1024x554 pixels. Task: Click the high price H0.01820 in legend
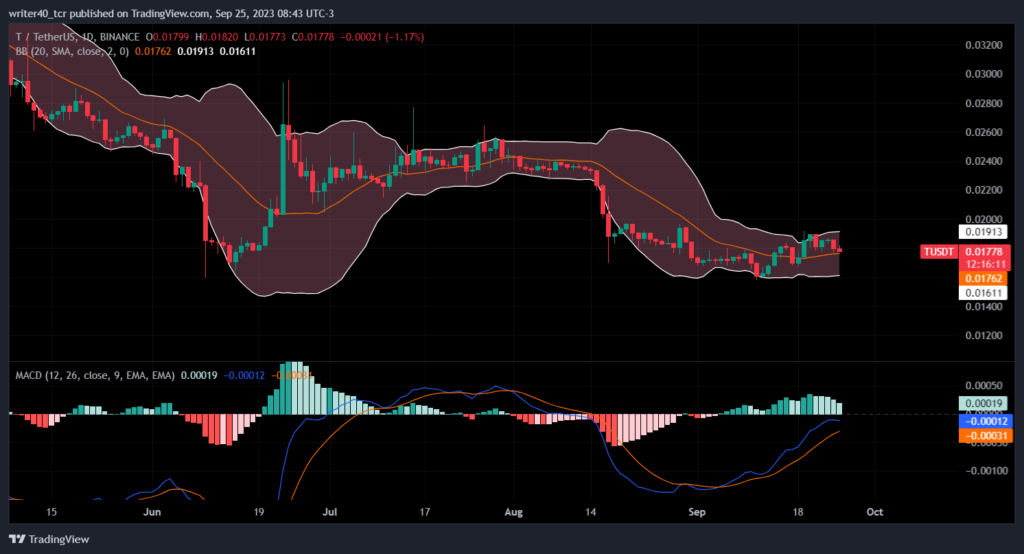tap(216, 37)
